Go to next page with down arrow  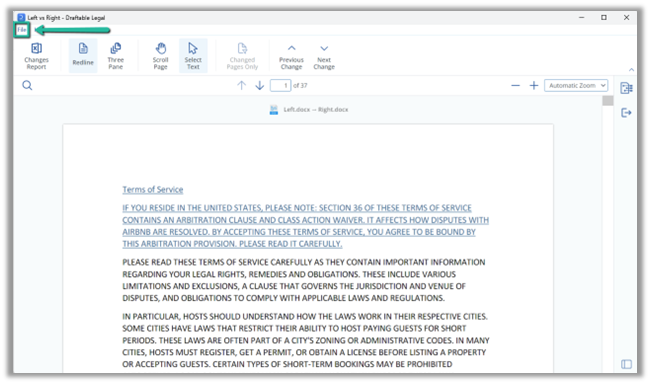260,85
